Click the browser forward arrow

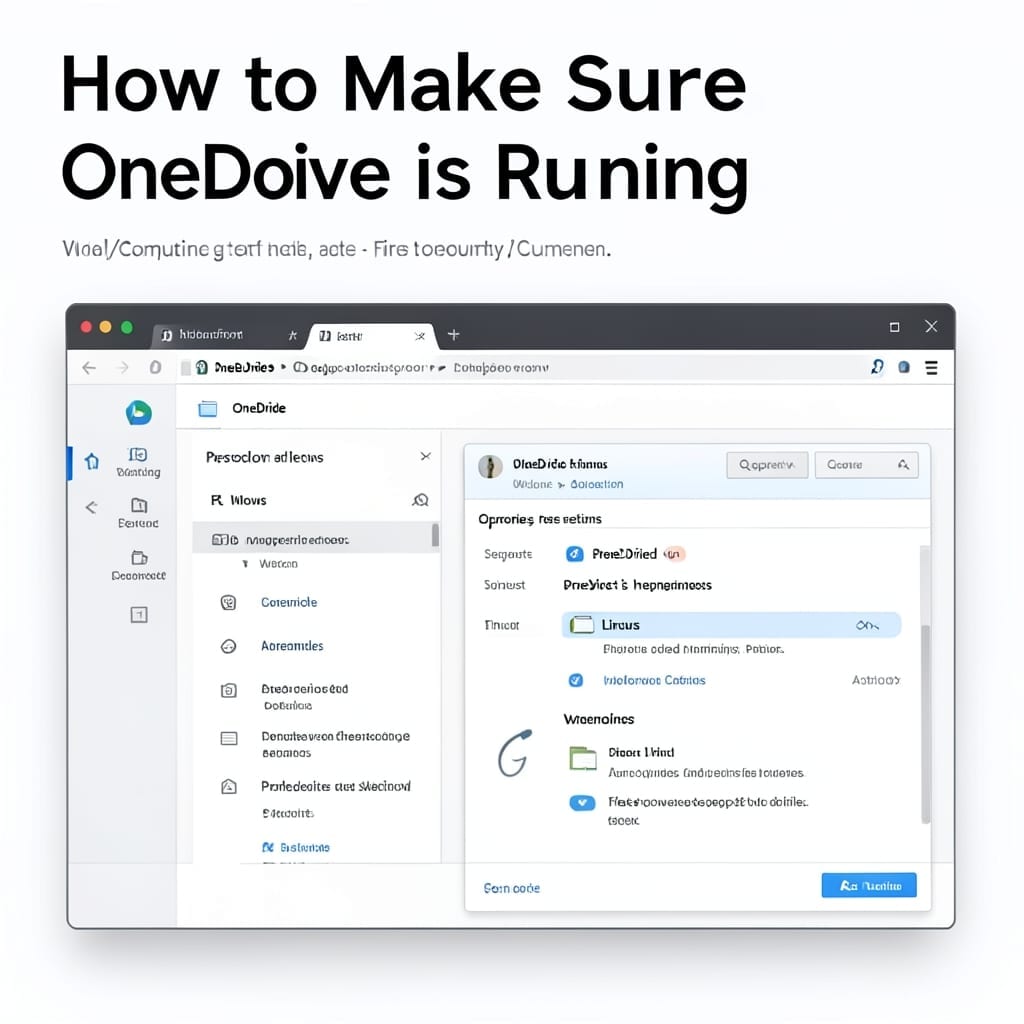123,368
